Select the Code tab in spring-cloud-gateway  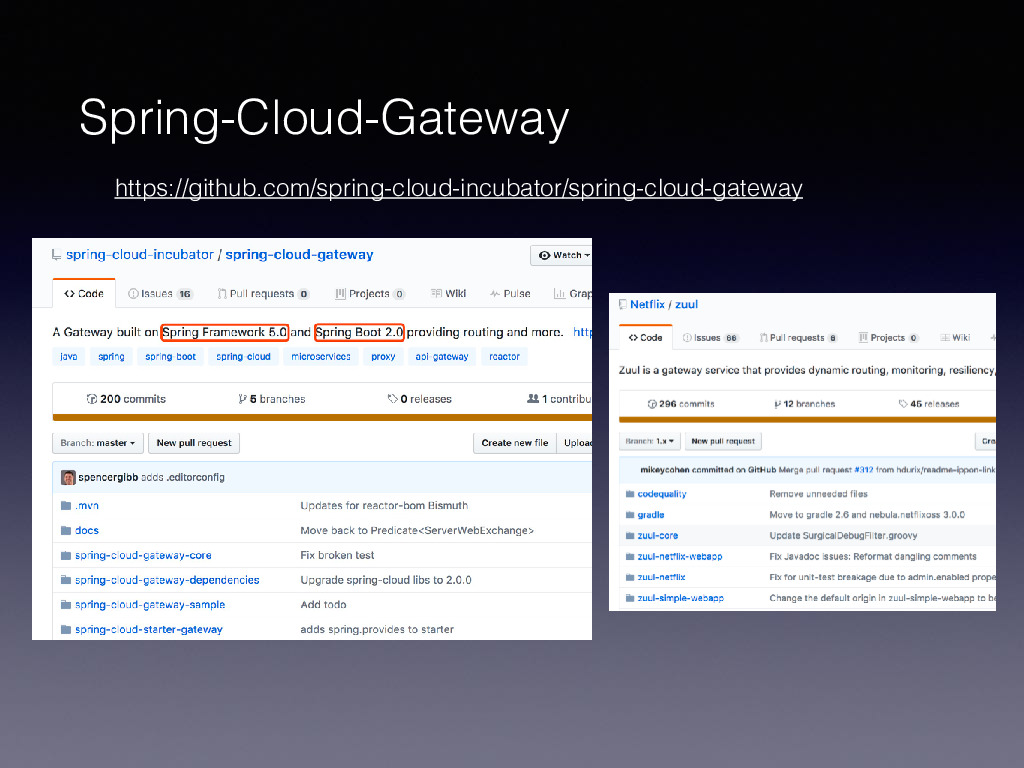pos(84,294)
